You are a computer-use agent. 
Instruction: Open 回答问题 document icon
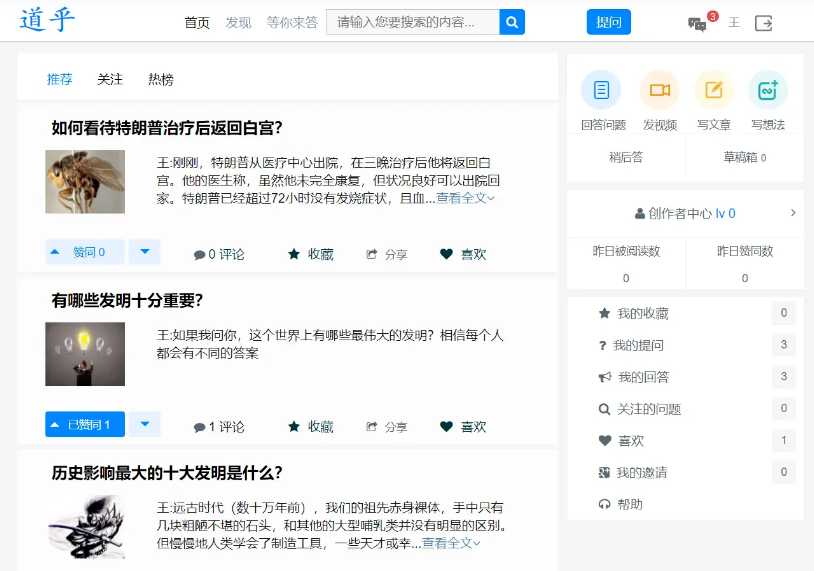click(x=601, y=90)
